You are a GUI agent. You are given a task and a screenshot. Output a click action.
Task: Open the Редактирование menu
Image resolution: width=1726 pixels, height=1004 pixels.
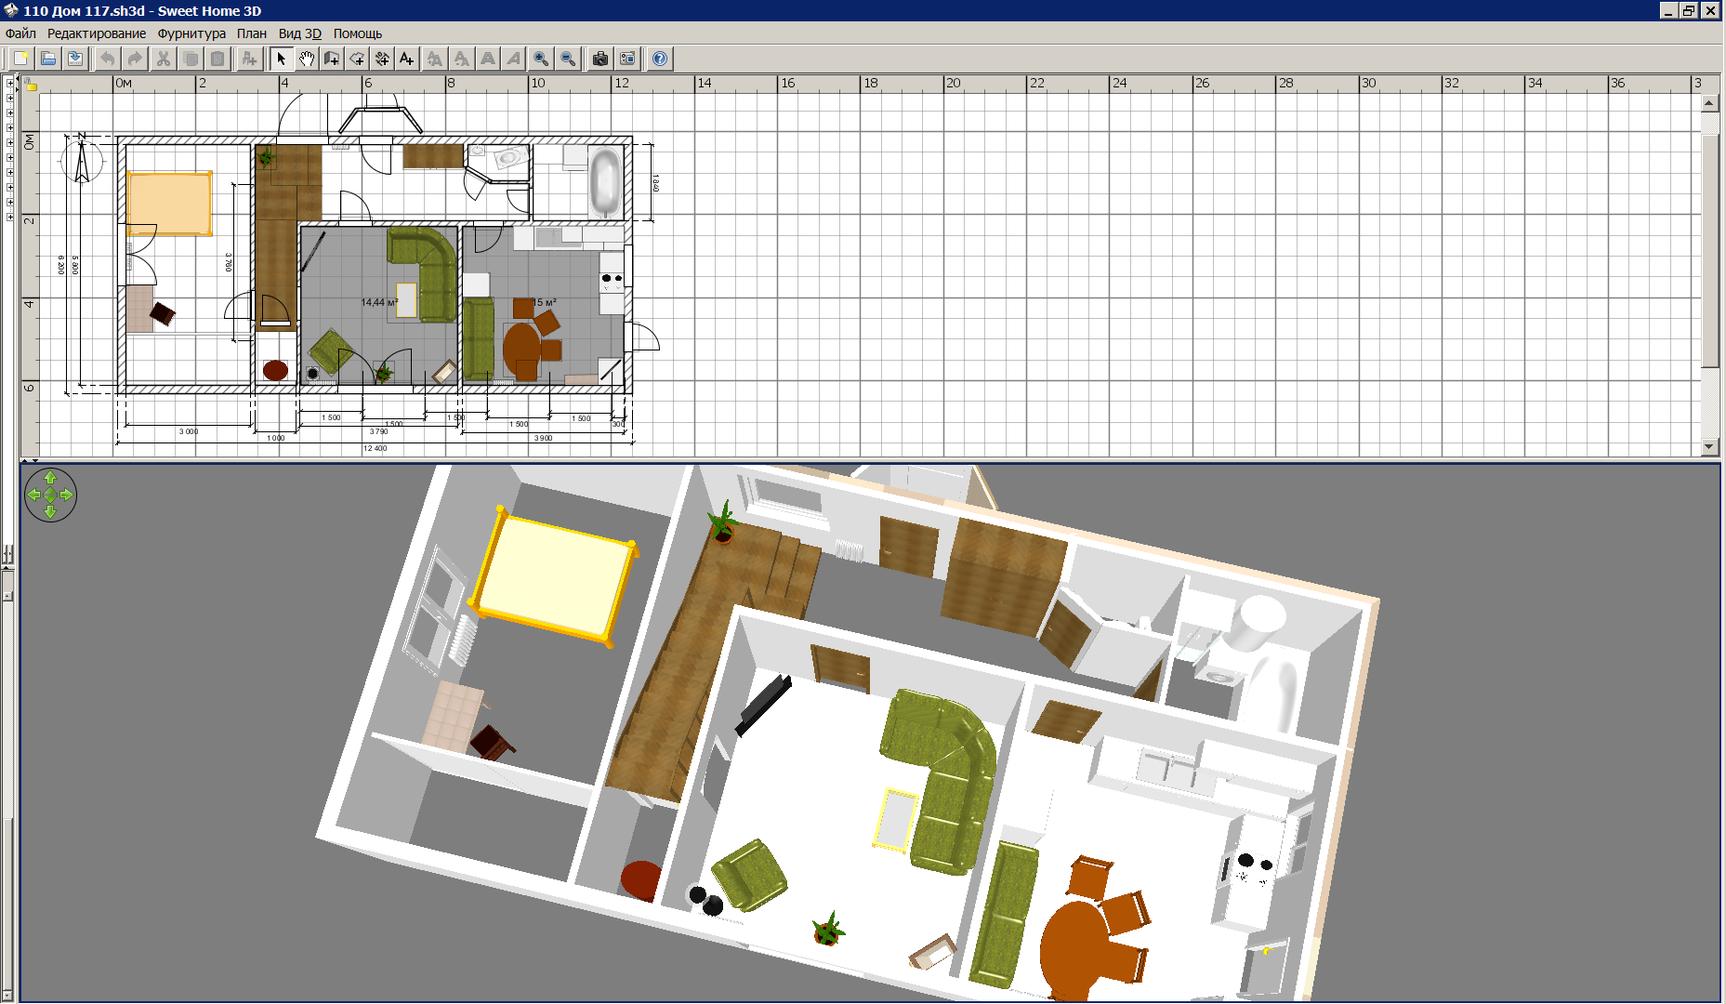coord(96,33)
